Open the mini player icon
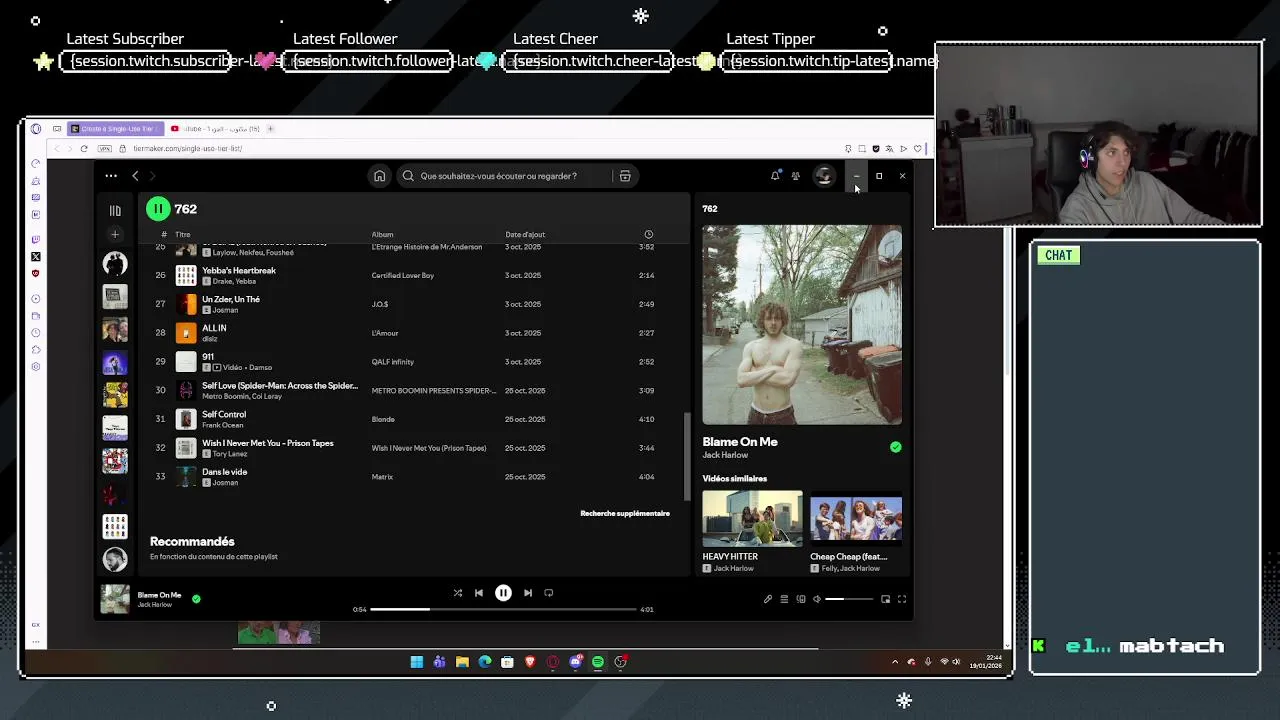 click(x=885, y=599)
